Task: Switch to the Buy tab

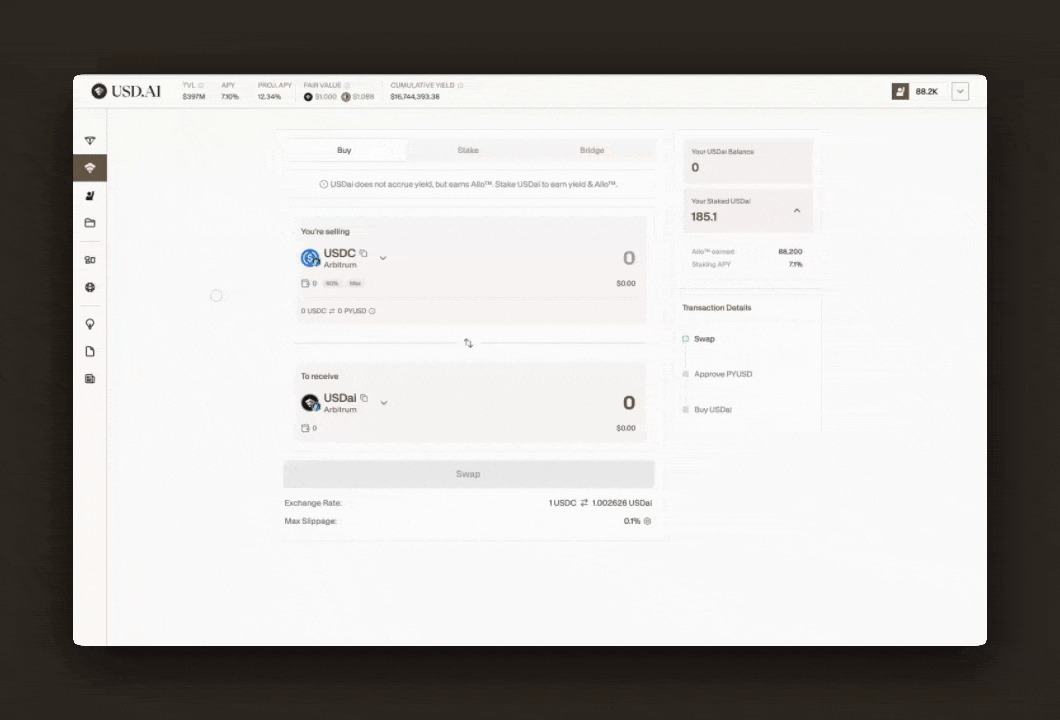Action: coord(344,150)
